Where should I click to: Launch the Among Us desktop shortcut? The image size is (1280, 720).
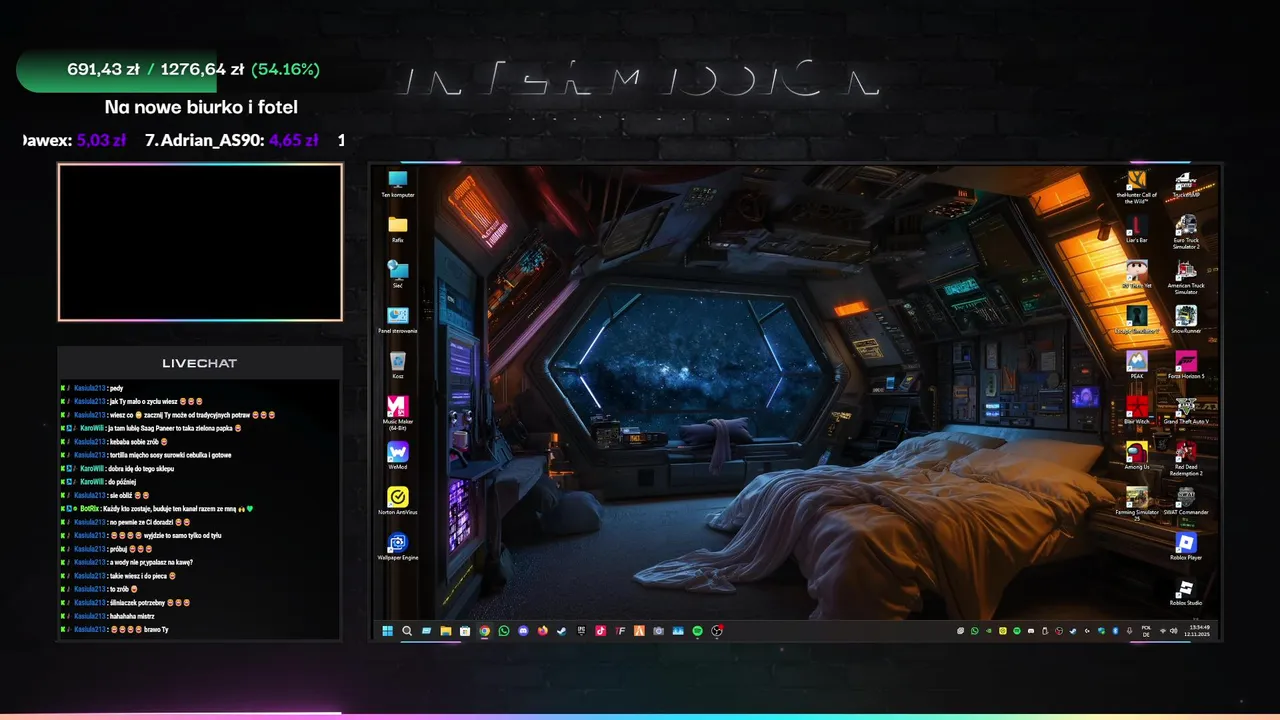(1136, 456)
